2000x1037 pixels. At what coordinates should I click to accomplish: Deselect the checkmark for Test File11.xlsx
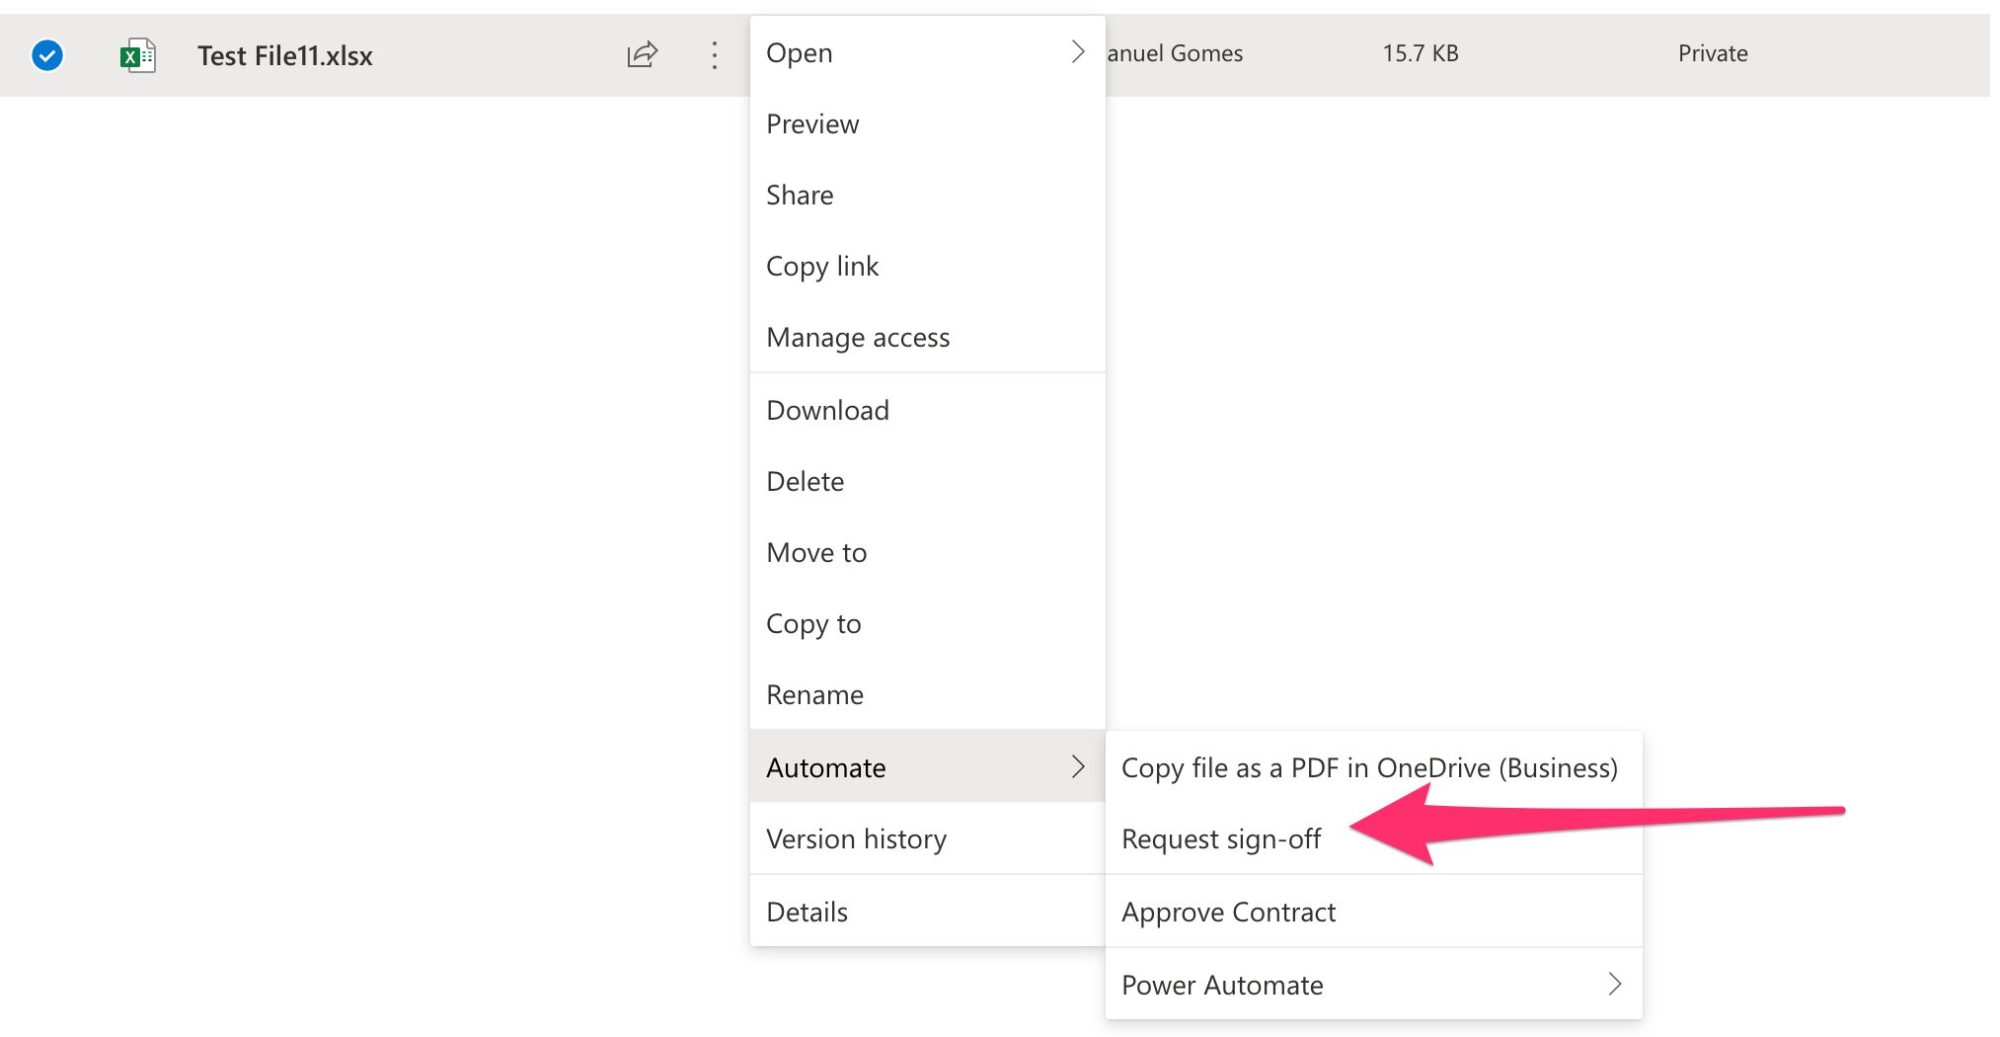47,55
